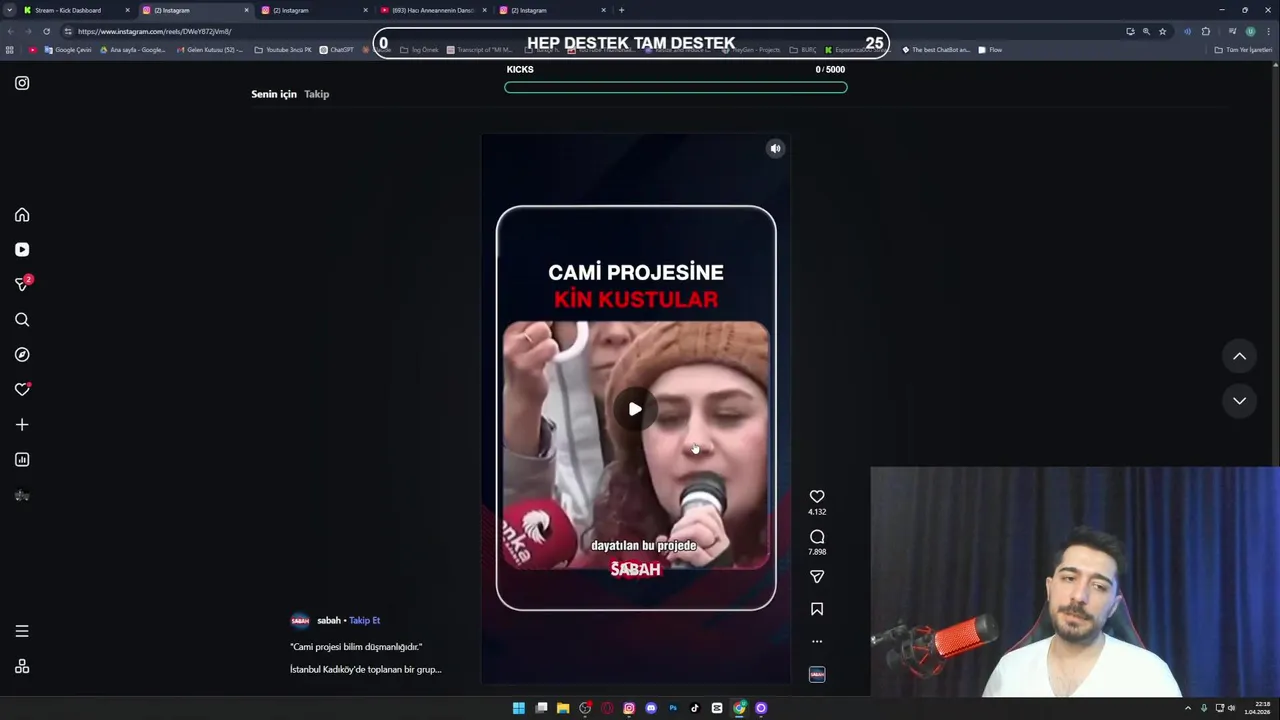Follow sabah via the Takip Et link
Image resolution: width=1280 pixels, height=720 pixels.
tap(364, 620)
